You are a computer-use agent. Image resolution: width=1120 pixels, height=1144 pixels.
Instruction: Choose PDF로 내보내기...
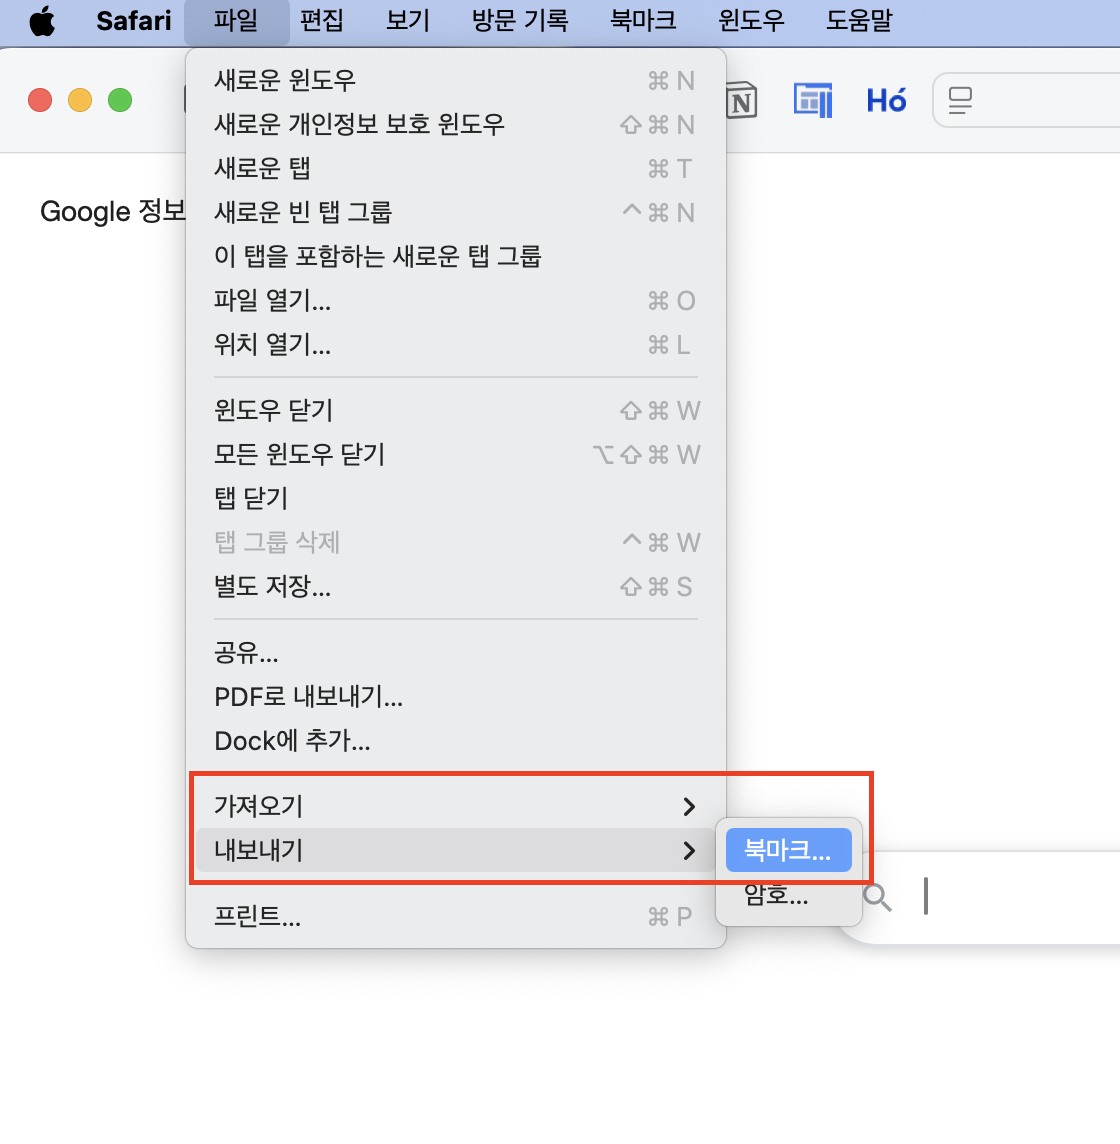pyautogui.click(x=308, y=696)
